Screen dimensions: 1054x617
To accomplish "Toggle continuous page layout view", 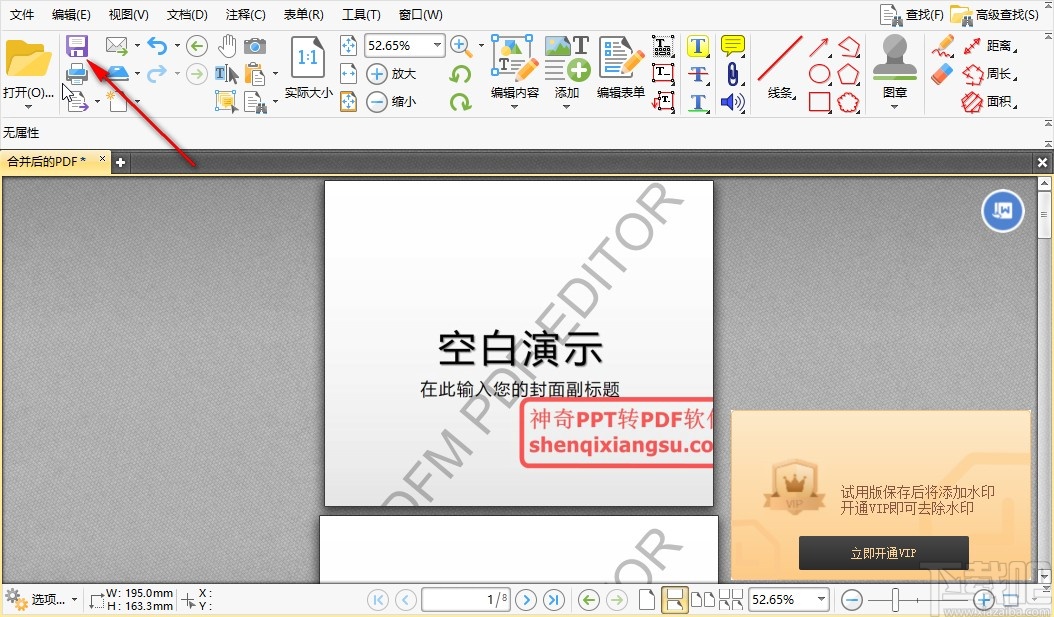I will [x=674, y=599].
